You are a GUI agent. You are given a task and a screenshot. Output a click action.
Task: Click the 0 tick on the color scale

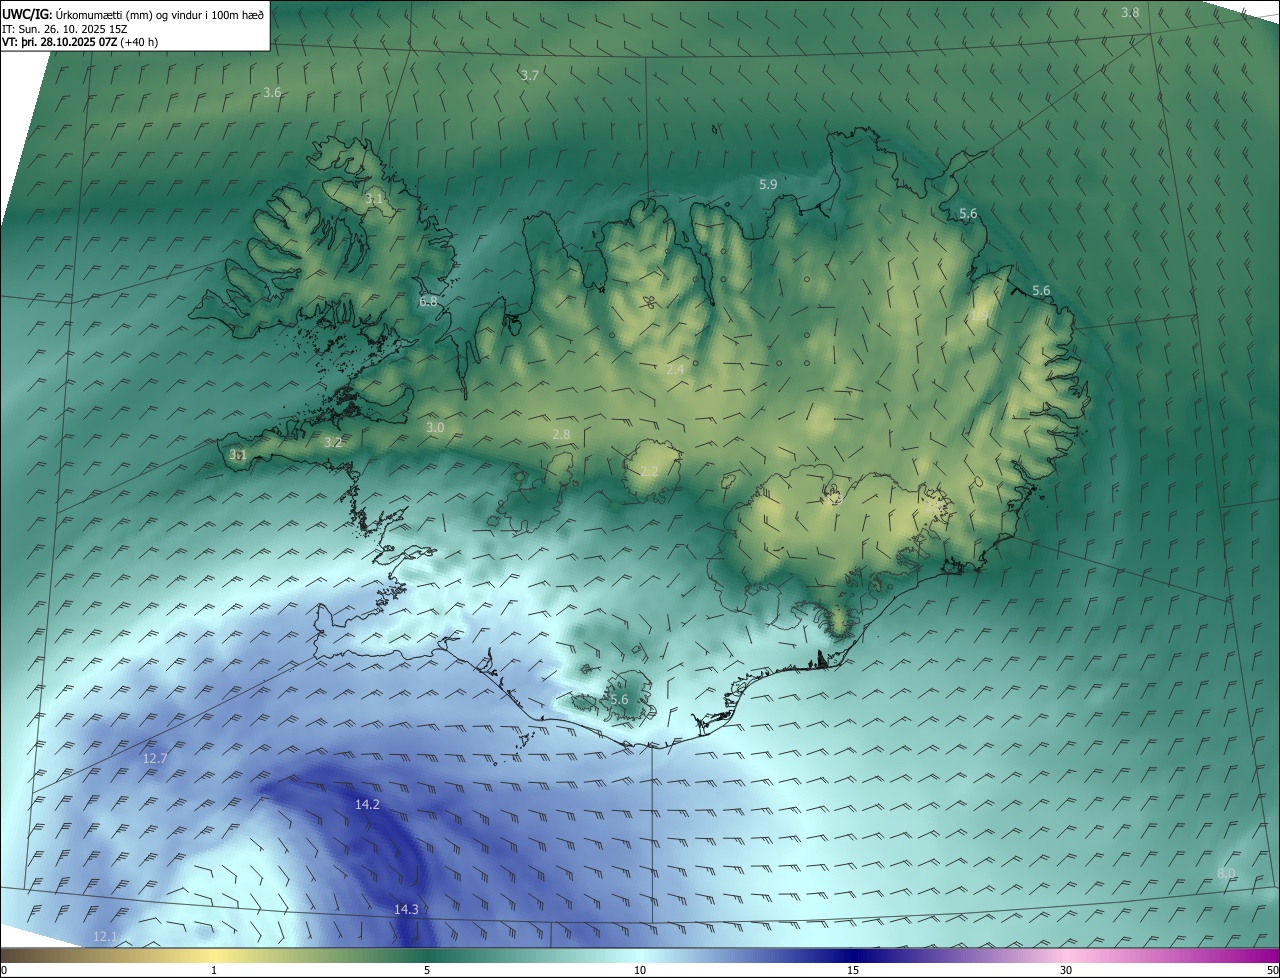click(x=4, y=970)
